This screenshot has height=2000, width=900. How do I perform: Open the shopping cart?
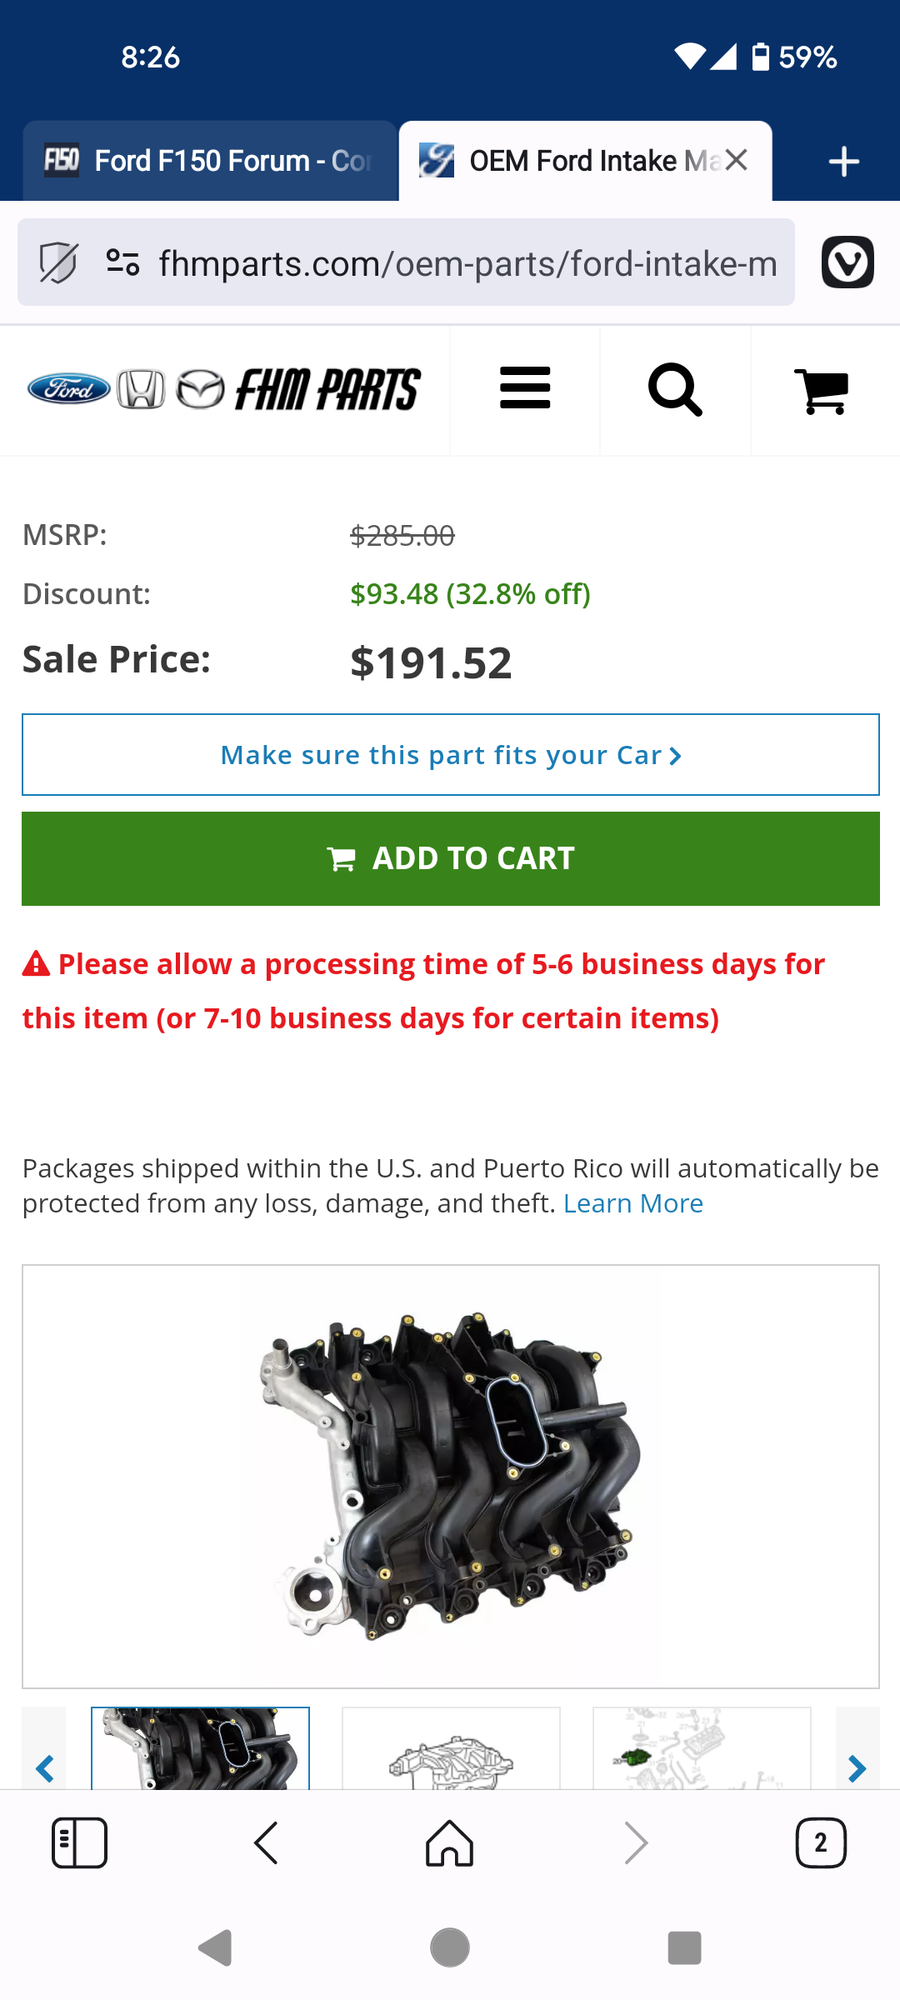coord(823,390)
